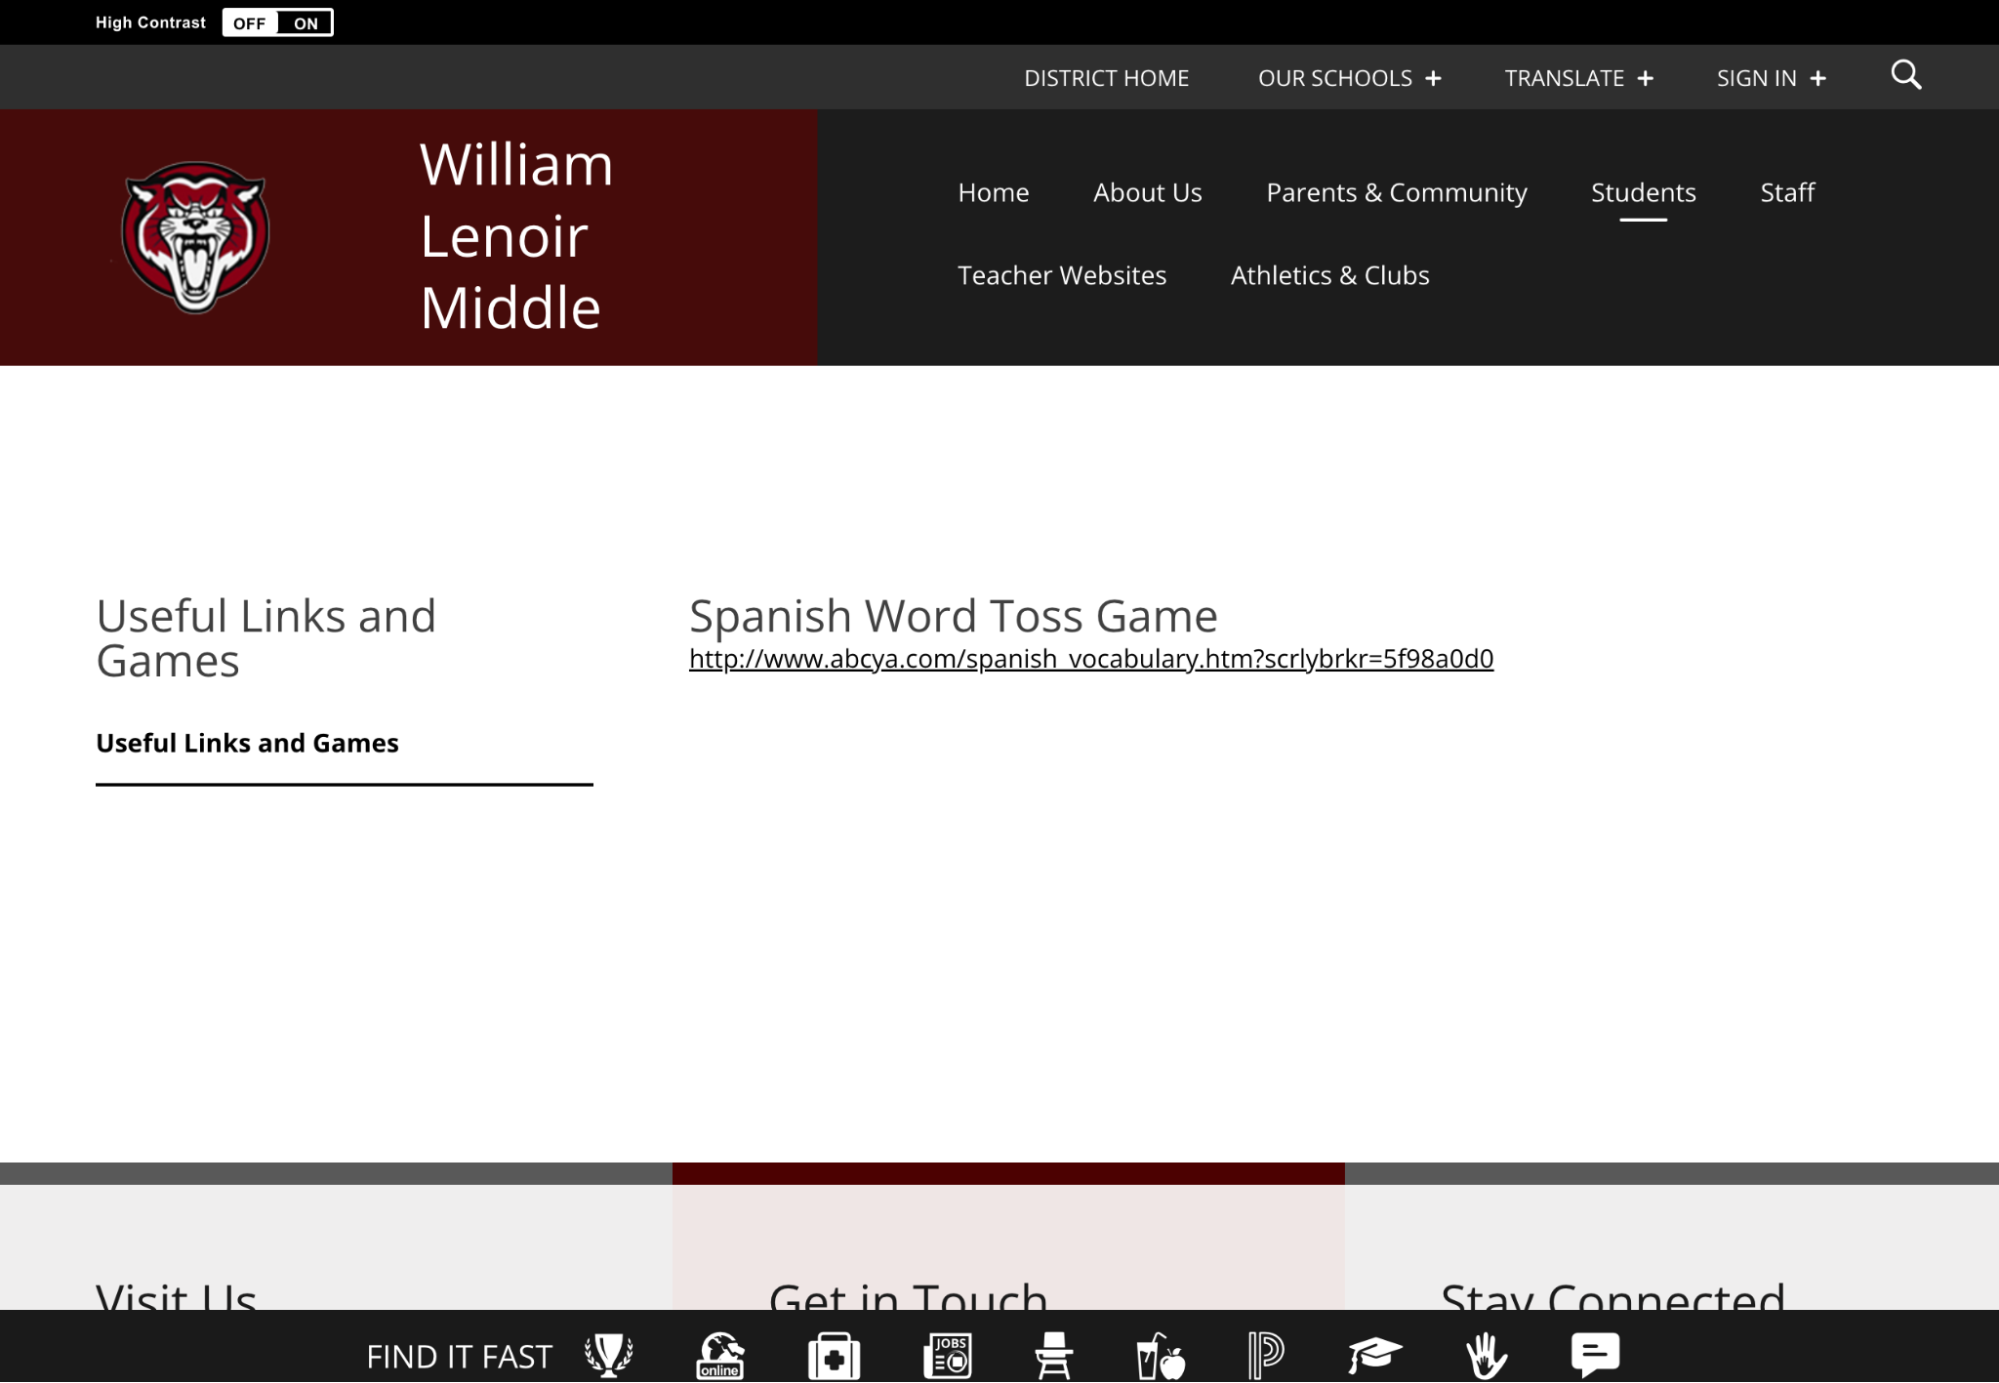Click the first aid kit icon
Screen dimensions: 1999x1383
pyautogui.click(x=834, y=1356)
